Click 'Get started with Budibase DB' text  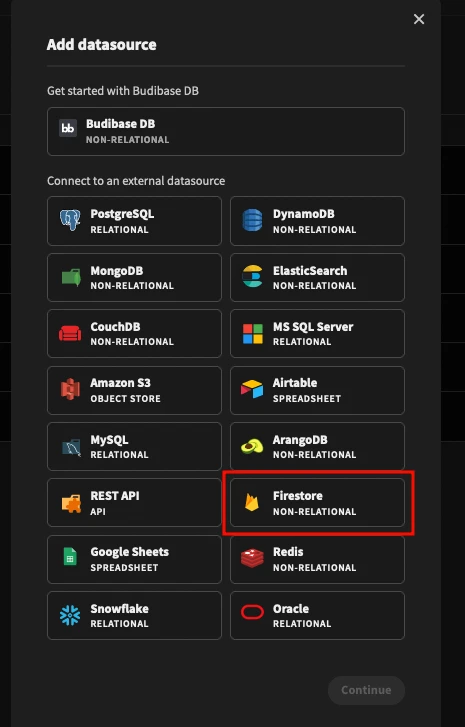point(123,91)
